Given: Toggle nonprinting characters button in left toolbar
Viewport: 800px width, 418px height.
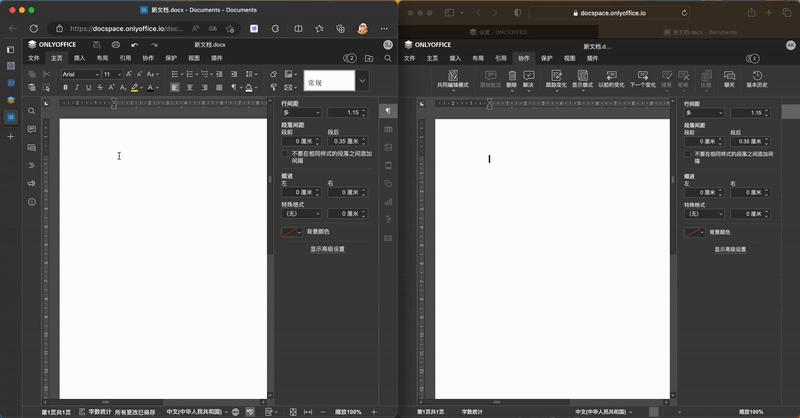Looking at the screenshot, I should (236, 88).
